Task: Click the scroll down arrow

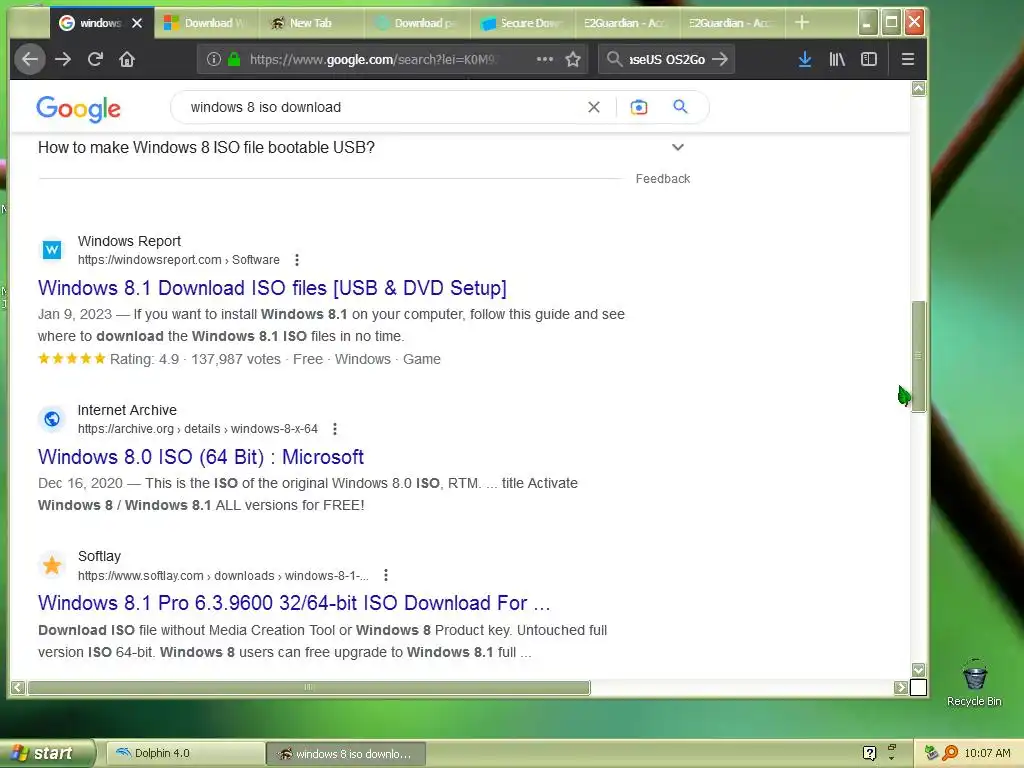Action: click(x=918, y=670)
